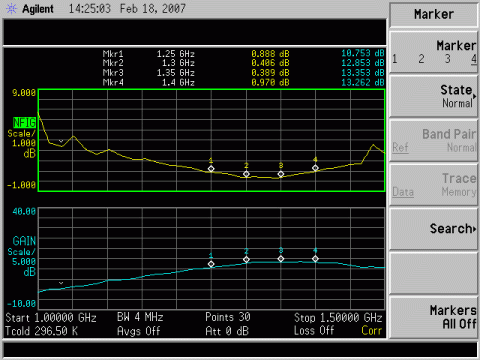
Task: Select marker 3 diamond on gain trace
Action: coord(281,259)
